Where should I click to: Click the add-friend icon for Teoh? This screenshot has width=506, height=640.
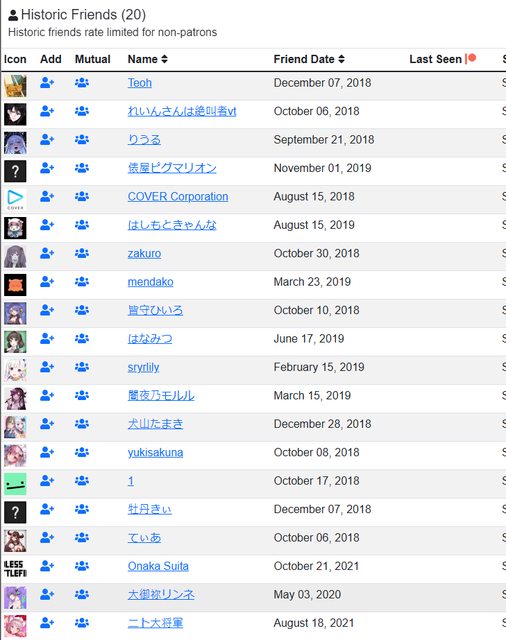(x=47, y=83)
